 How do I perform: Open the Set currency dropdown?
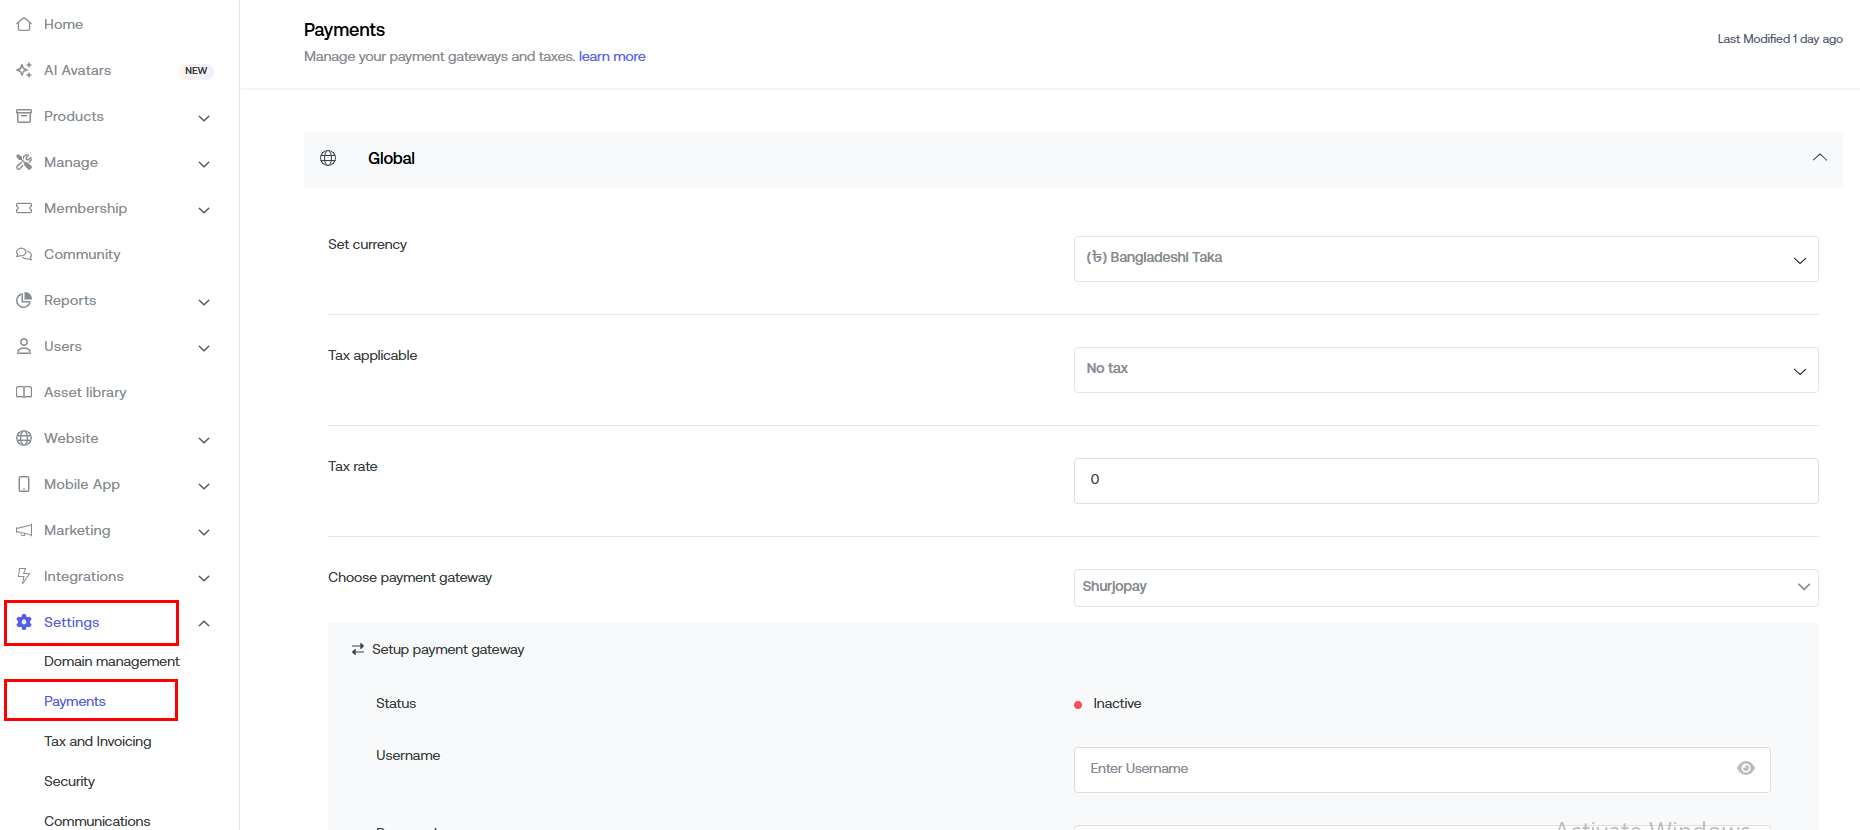[x=1445, y=259]
